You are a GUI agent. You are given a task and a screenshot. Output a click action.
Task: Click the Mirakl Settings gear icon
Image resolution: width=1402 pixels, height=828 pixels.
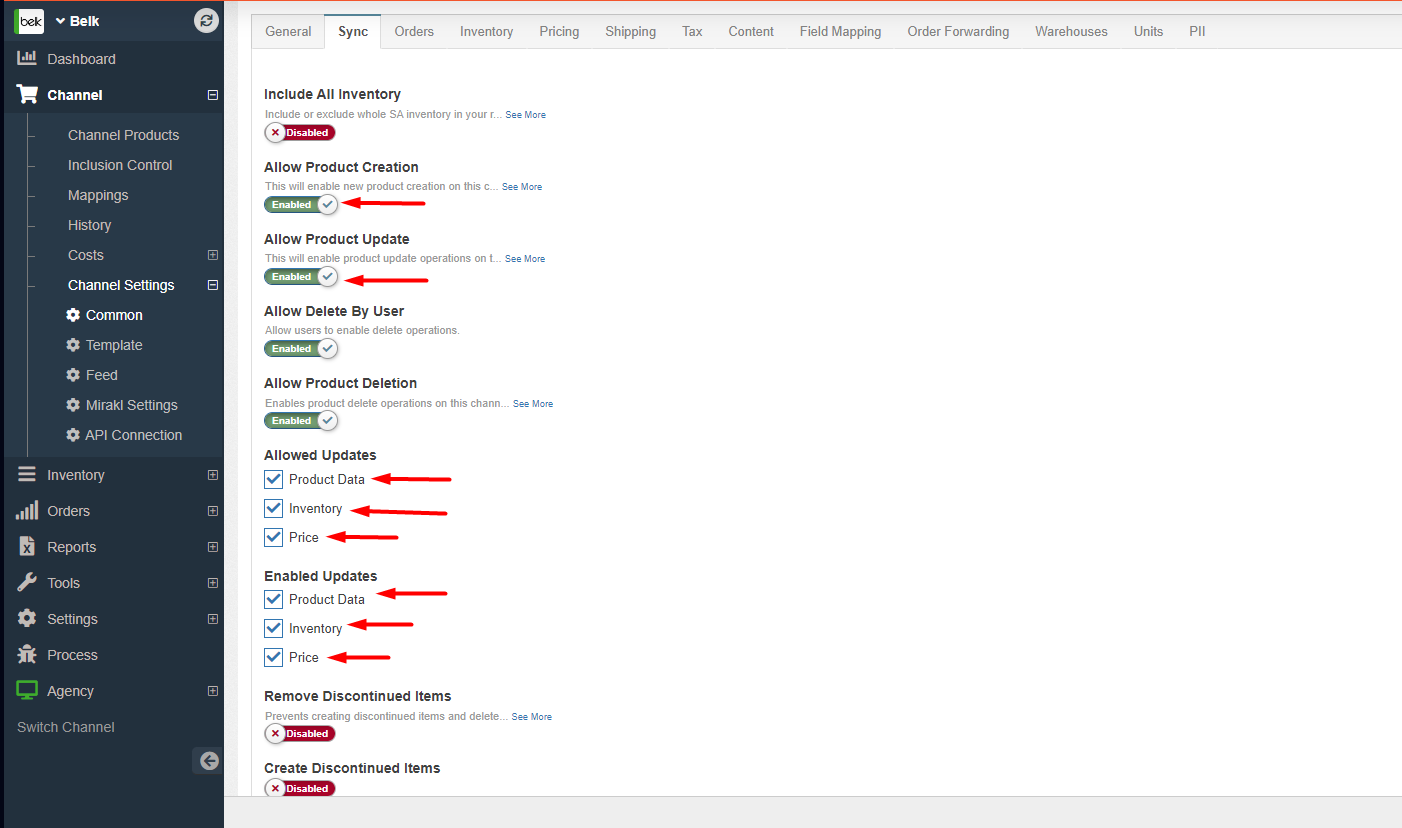73,405
